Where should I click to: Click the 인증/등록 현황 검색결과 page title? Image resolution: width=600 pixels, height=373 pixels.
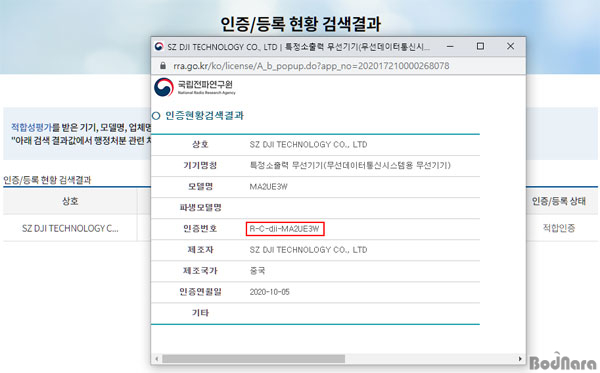pyautogui.click(x=300, y=24)
